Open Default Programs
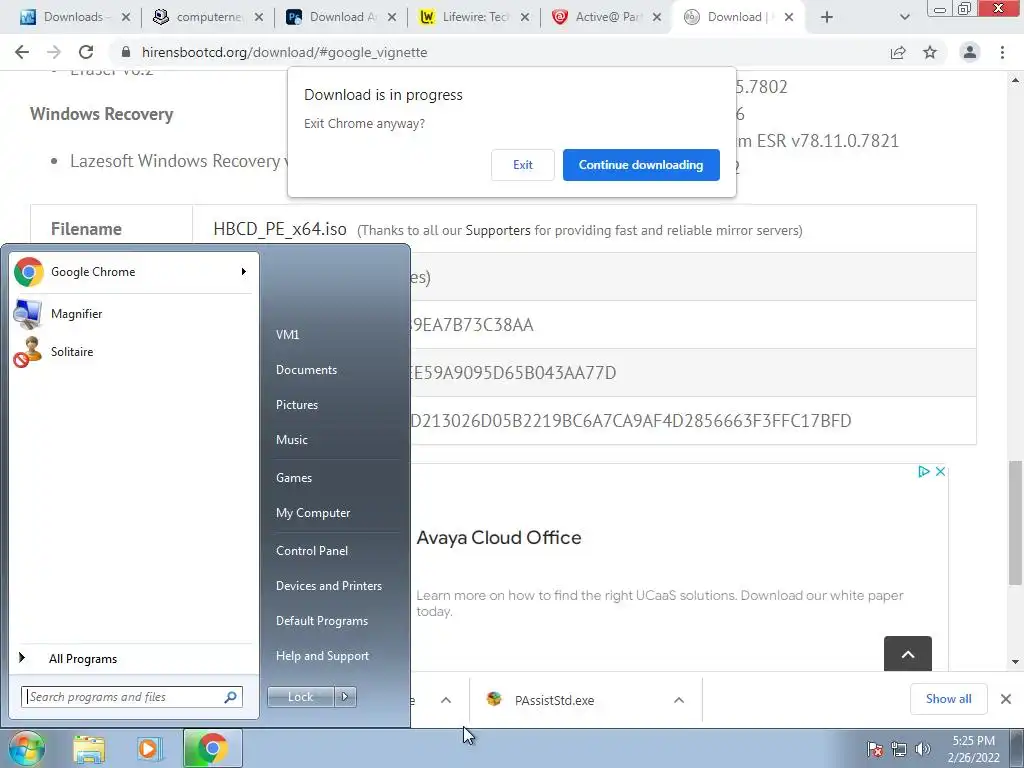Image resolution: width=1024 pixels, height=768 pixels. 321,620
